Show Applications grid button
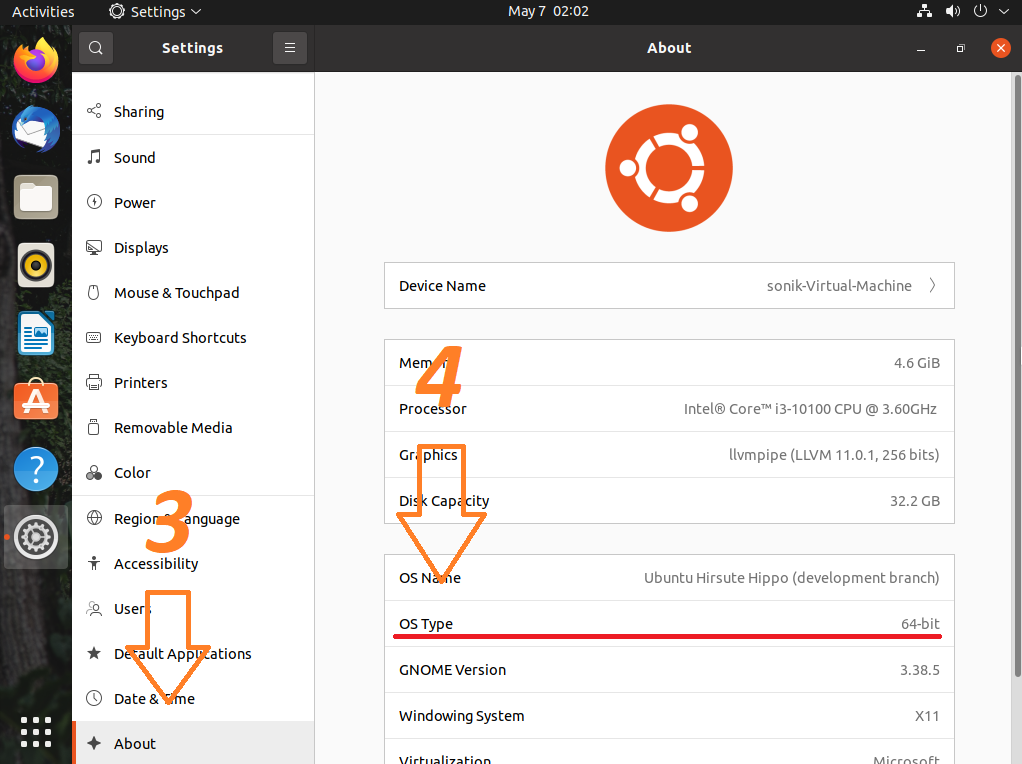The height and width of the screenshot is (764, 1022). coord(36,732)
